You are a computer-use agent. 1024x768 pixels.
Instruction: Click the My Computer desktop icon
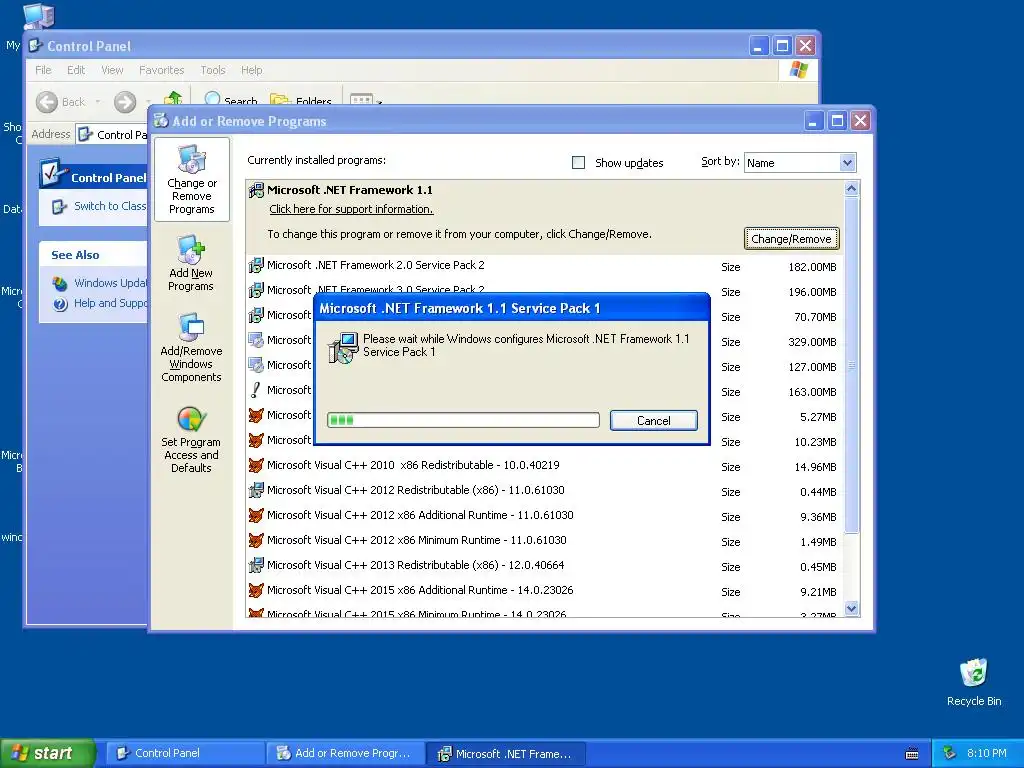click(38, 16)
